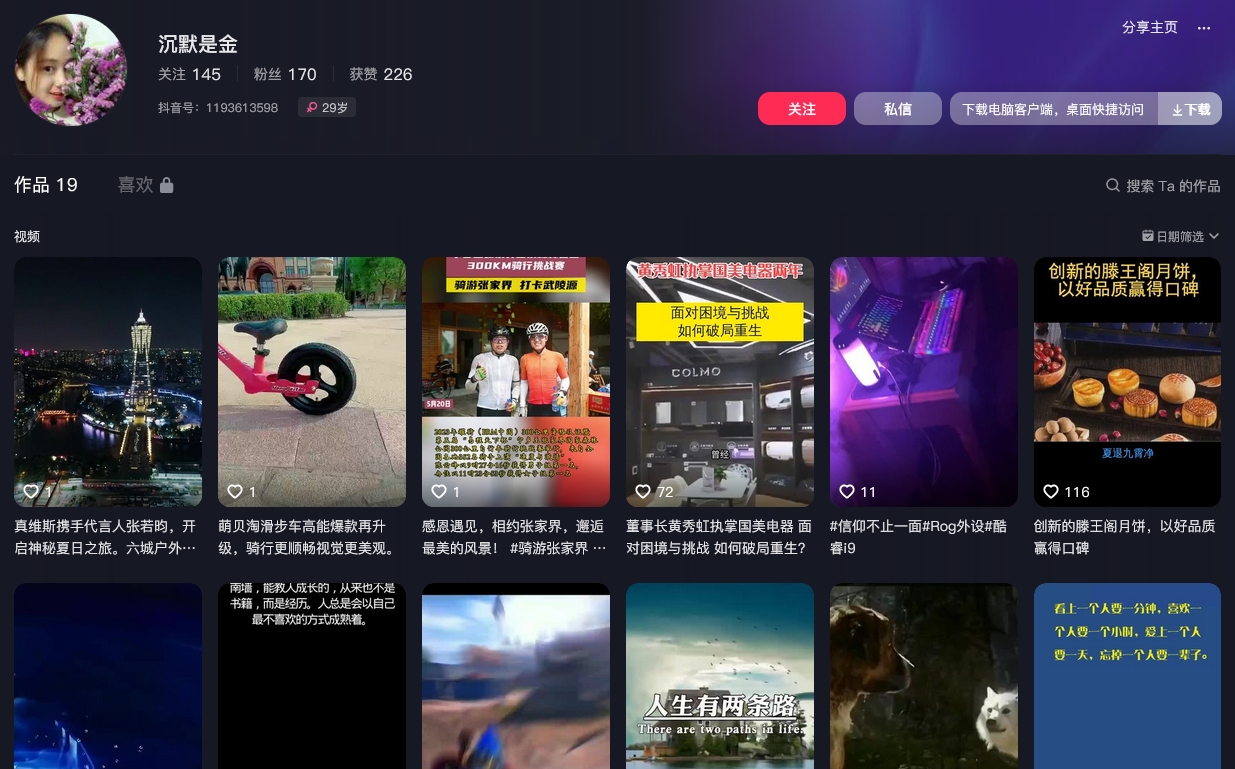This screenshot has width=1235, height=769.
Task: Click the heart icon on 萌贝淘滑步车 video
Action: coord(235,491)
